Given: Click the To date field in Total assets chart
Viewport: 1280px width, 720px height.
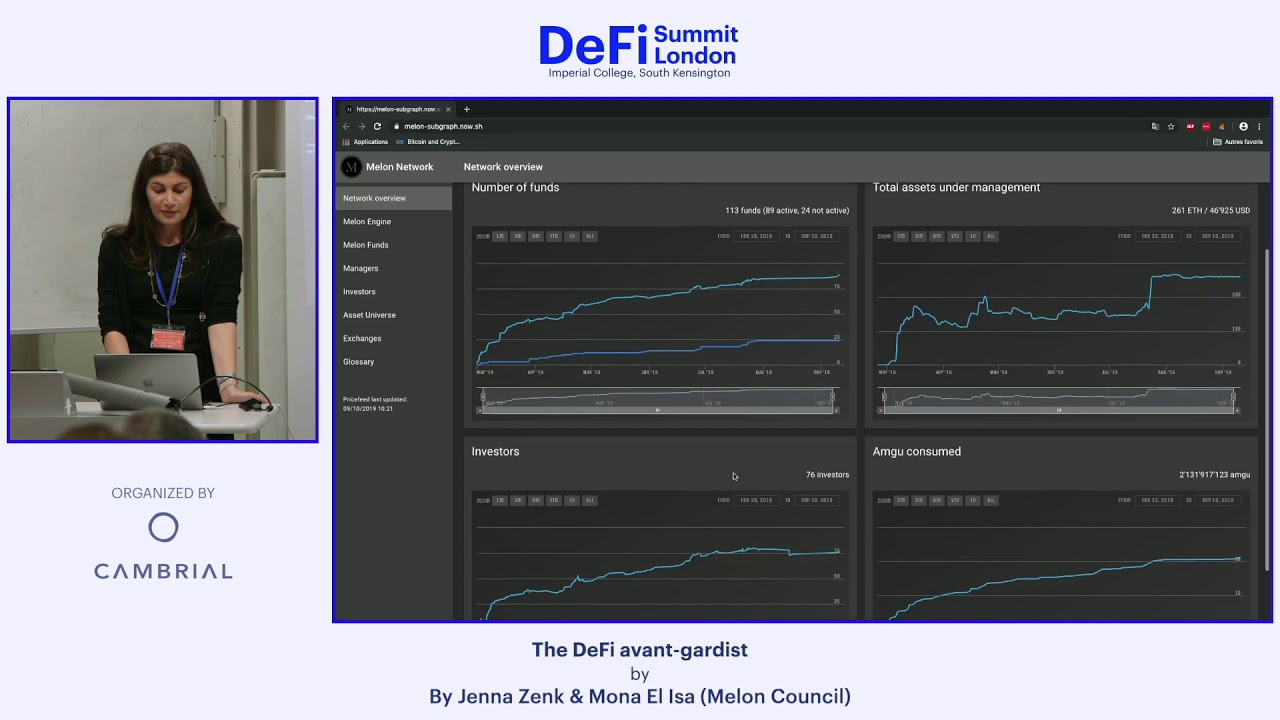Looking at the screenshot, I should tap(1218, 236).
